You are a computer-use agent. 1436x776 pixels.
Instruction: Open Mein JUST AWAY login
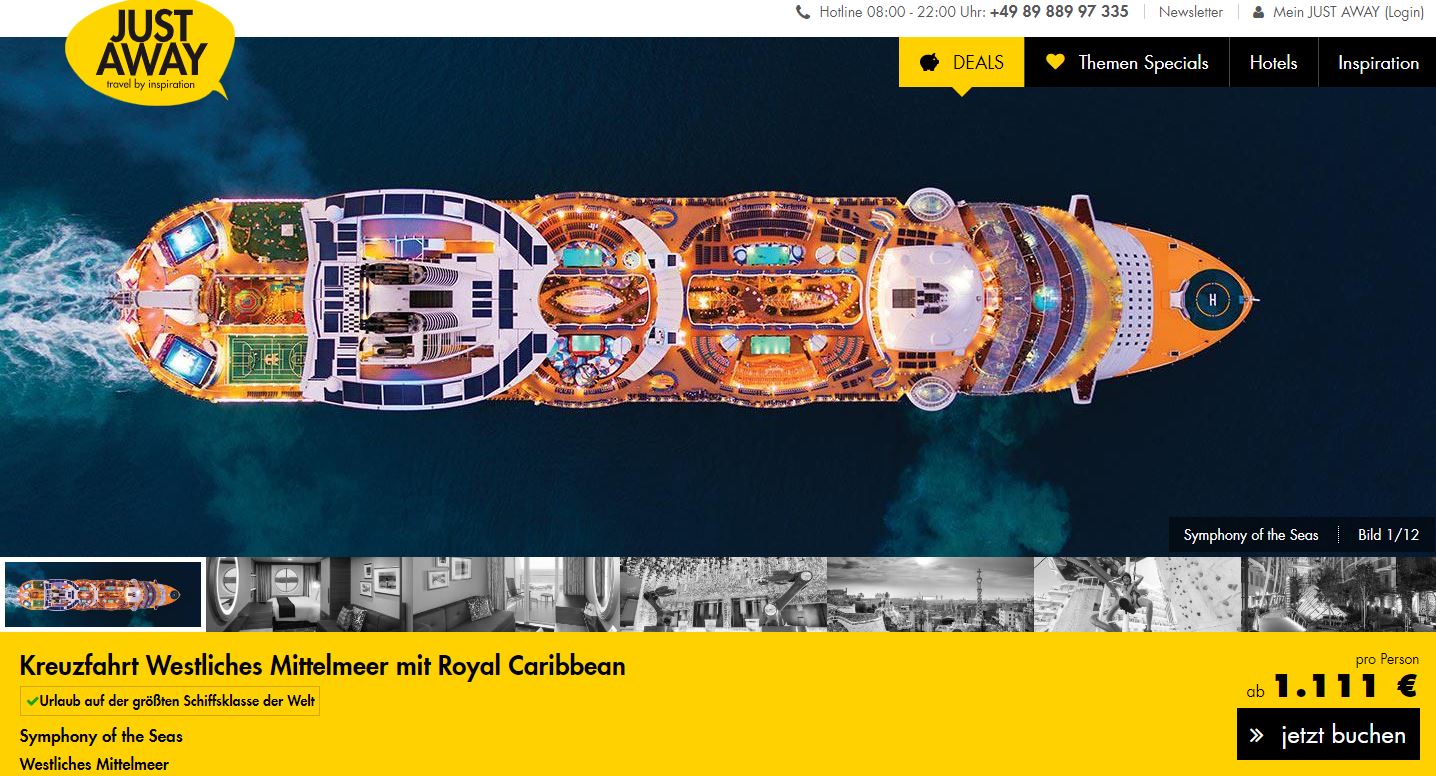(x=1348, y=12)
